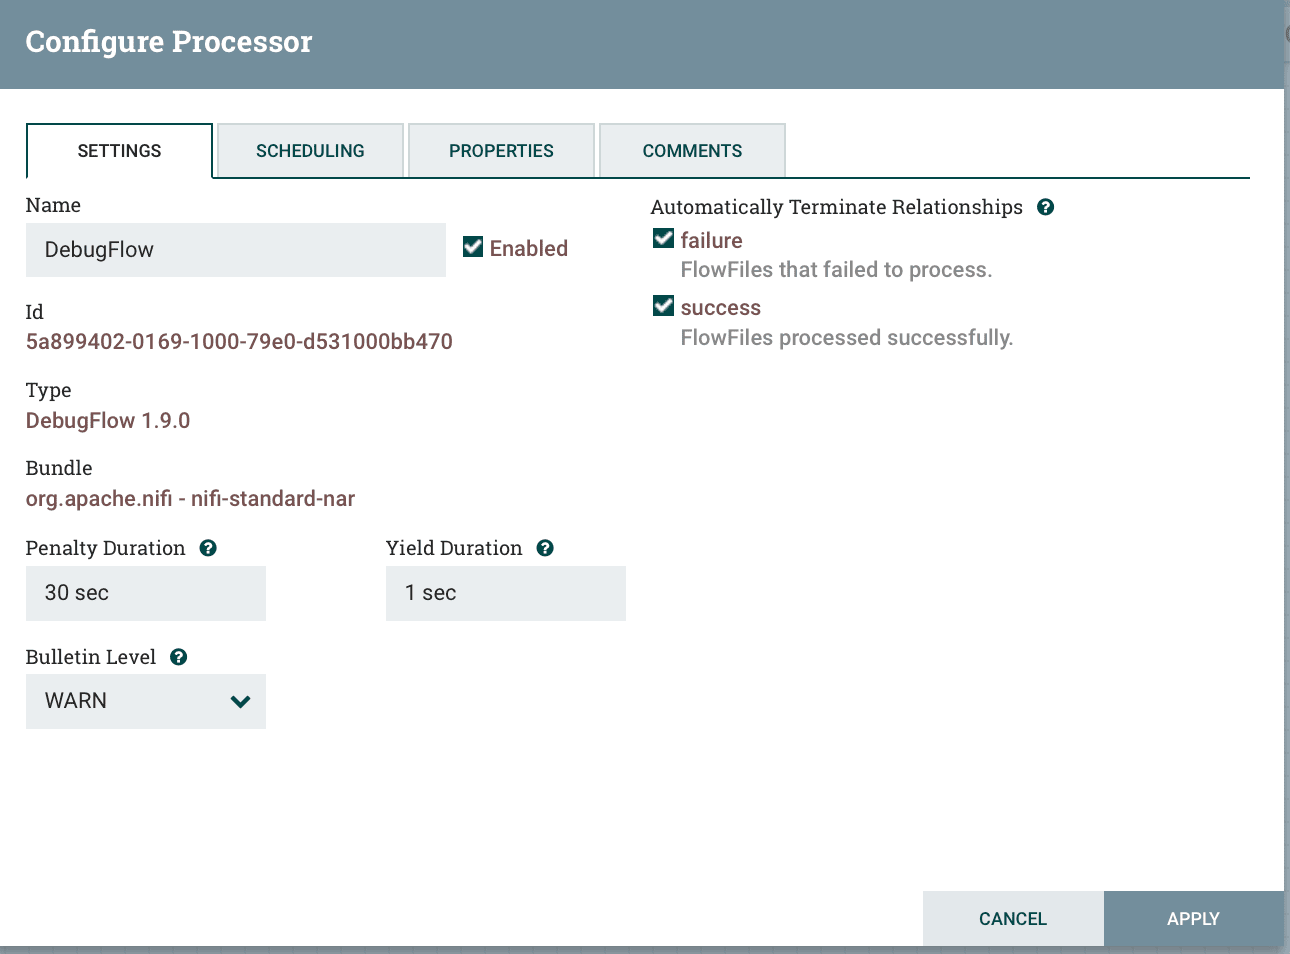The image size is (1290, 954).
Task: Toggle the Enabled checkbox
Action: click(x=473, y=247)
